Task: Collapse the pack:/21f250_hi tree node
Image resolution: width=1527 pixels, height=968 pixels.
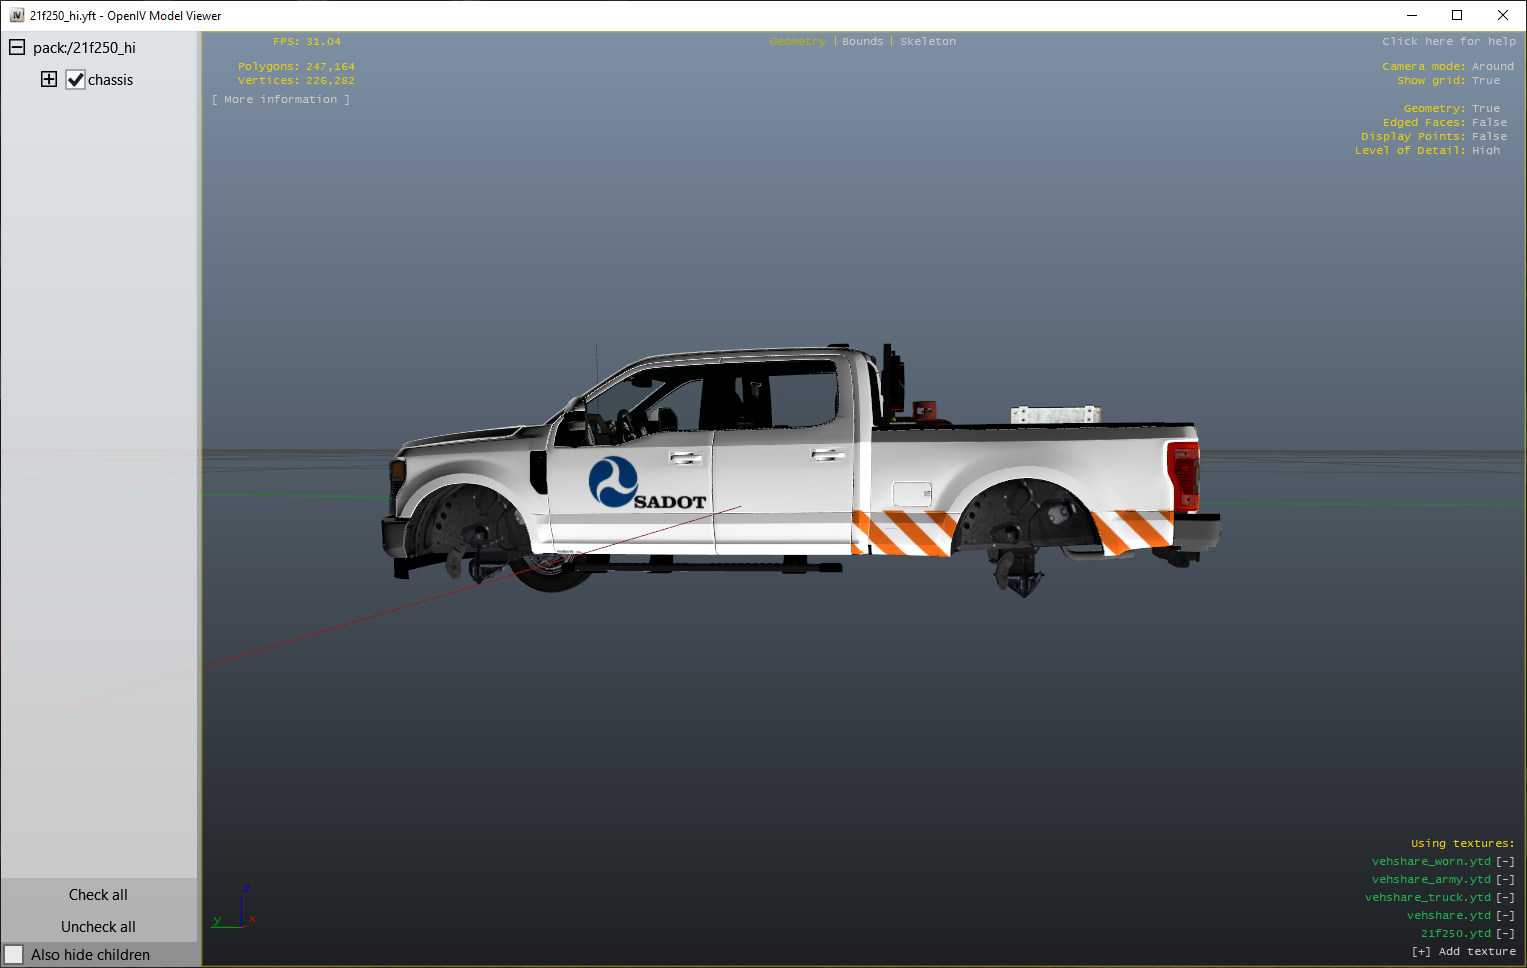Action: point(17,47)
